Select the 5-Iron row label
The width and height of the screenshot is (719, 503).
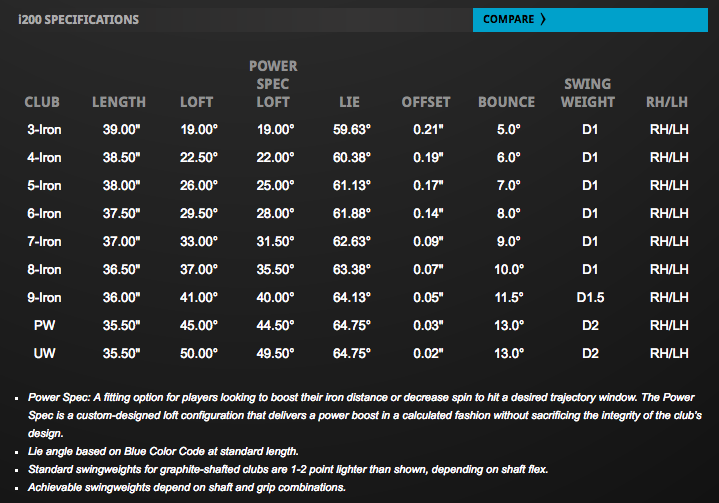point(44,186)
